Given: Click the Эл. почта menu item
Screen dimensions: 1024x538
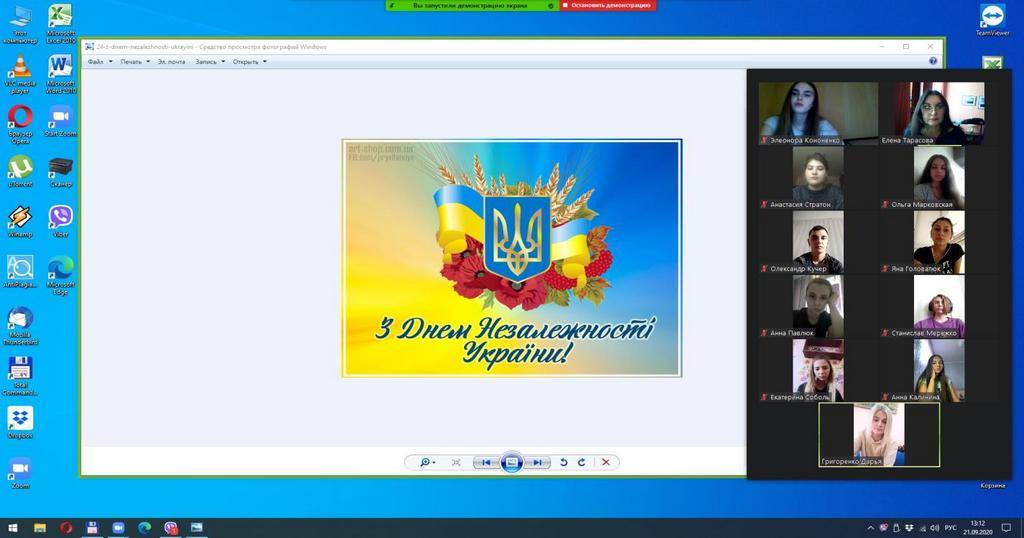Looking at the screenshot, I should pyautogui.click(x=171, y=61).
